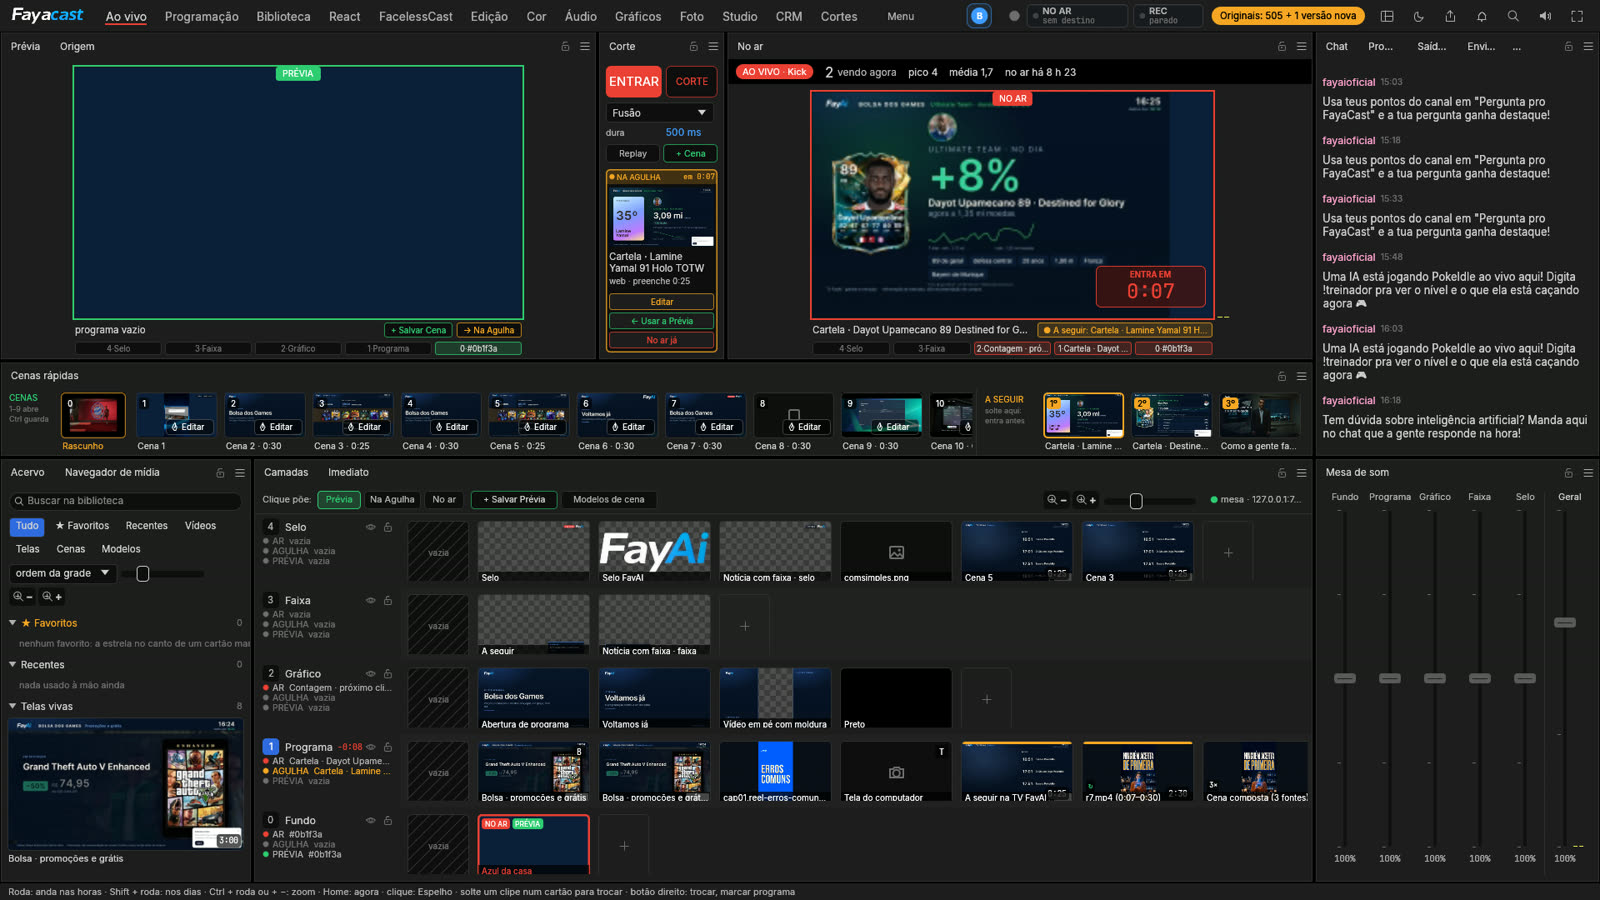Screen dimensions: 1600x900
Task: Switch to the Navegador de mídia tab
Action: (112, 472)
